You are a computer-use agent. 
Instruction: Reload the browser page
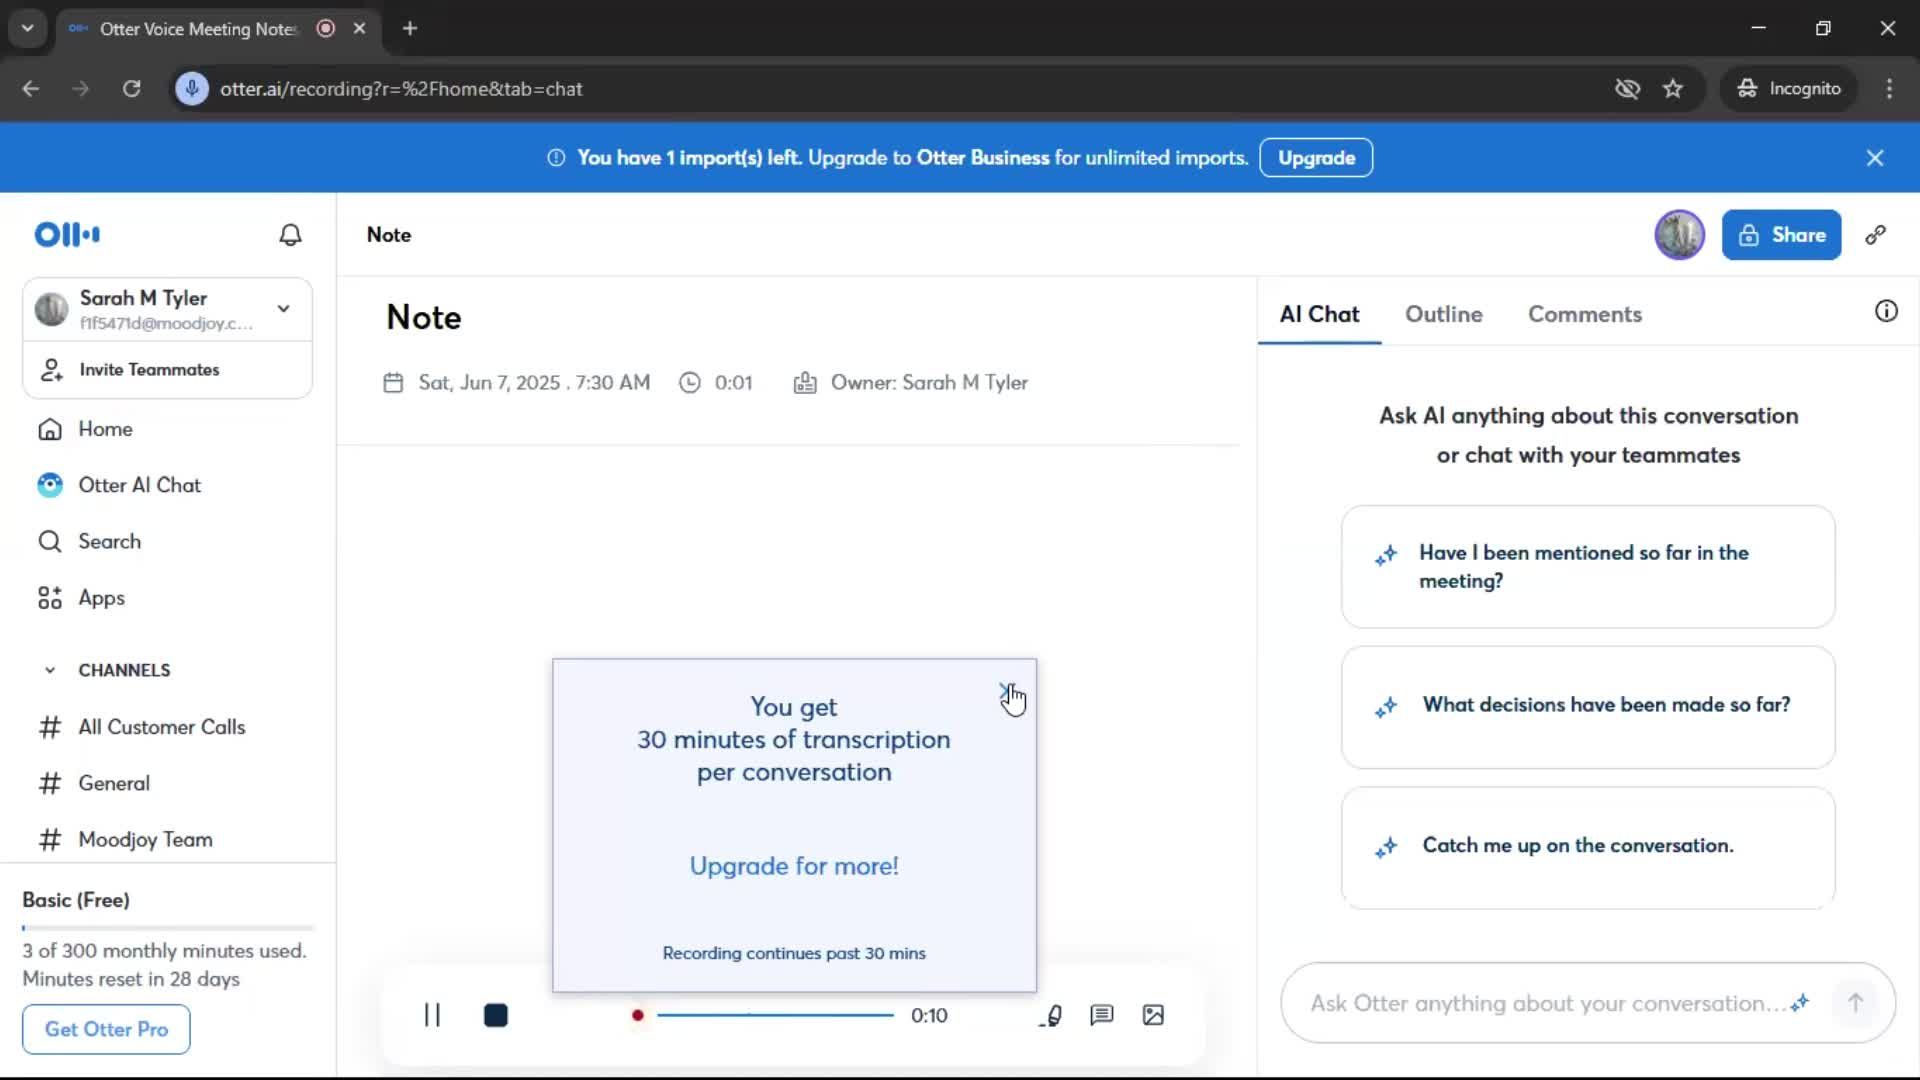tap(131, 89)
